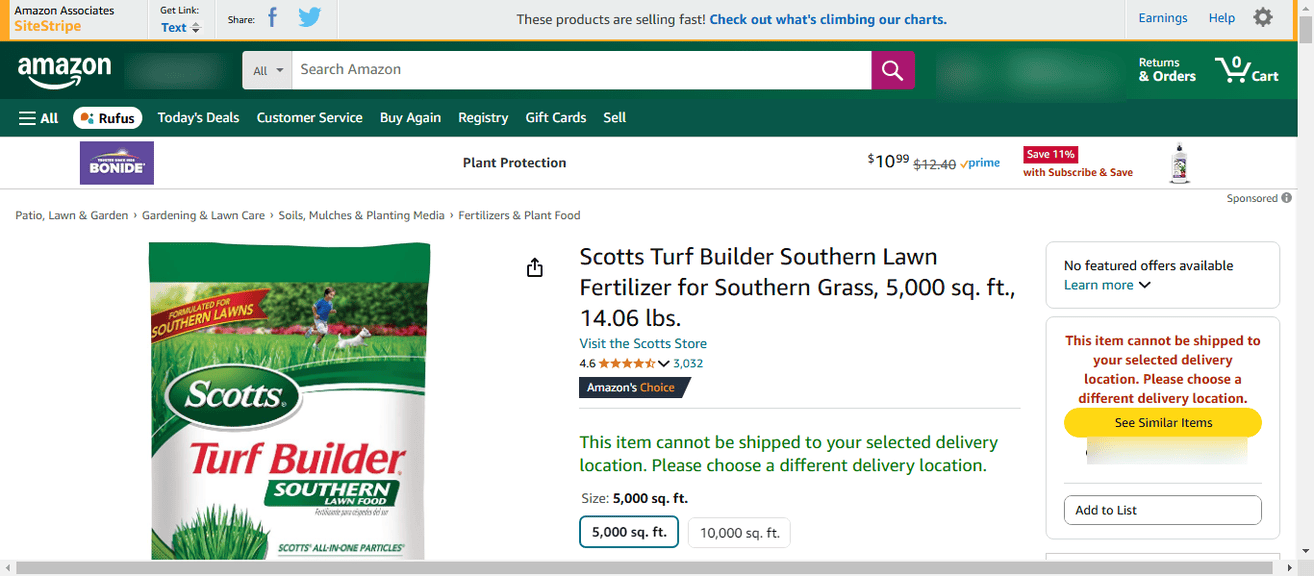Click the See Similar Items button
Image resolution: width=1314 pixels, height=576 pixels.
pos(1162,423)
